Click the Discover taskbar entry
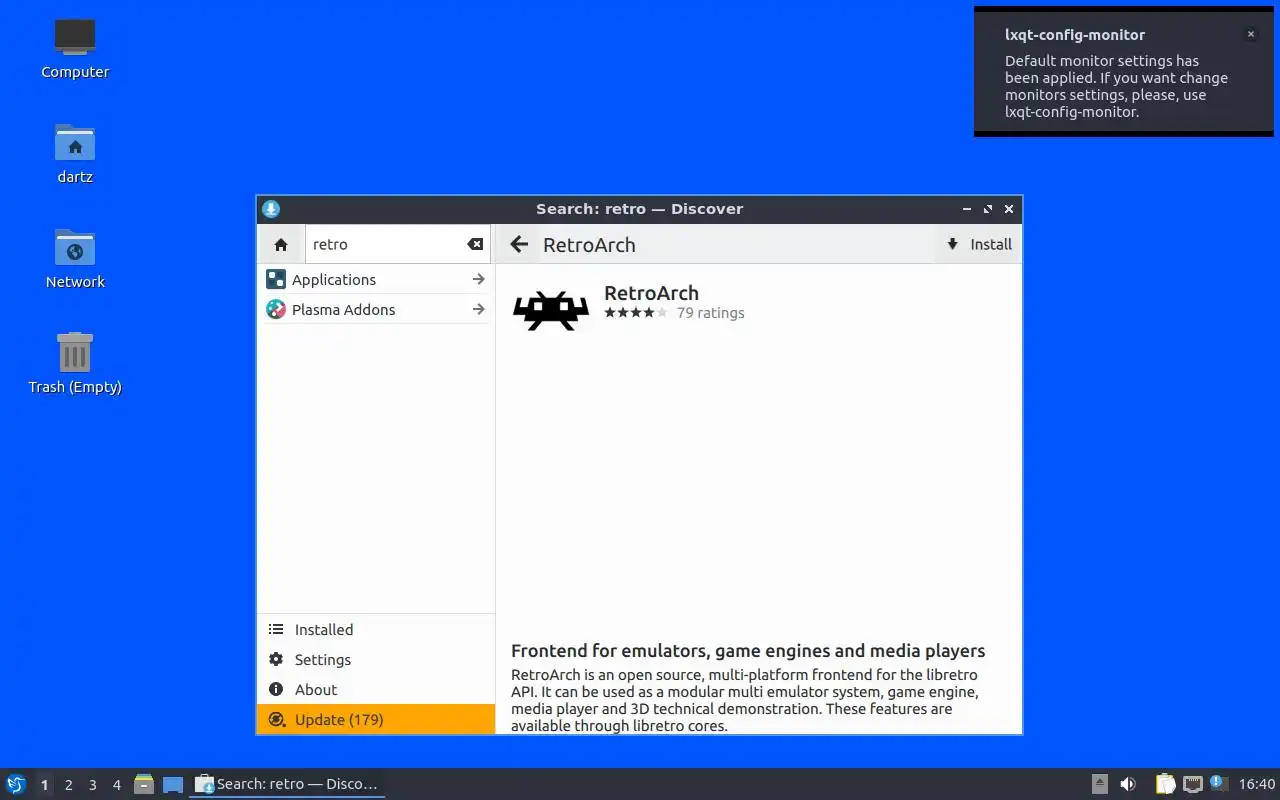This screenshot has width=1280, height=800. pyautogui.click(x=287, y=784)
